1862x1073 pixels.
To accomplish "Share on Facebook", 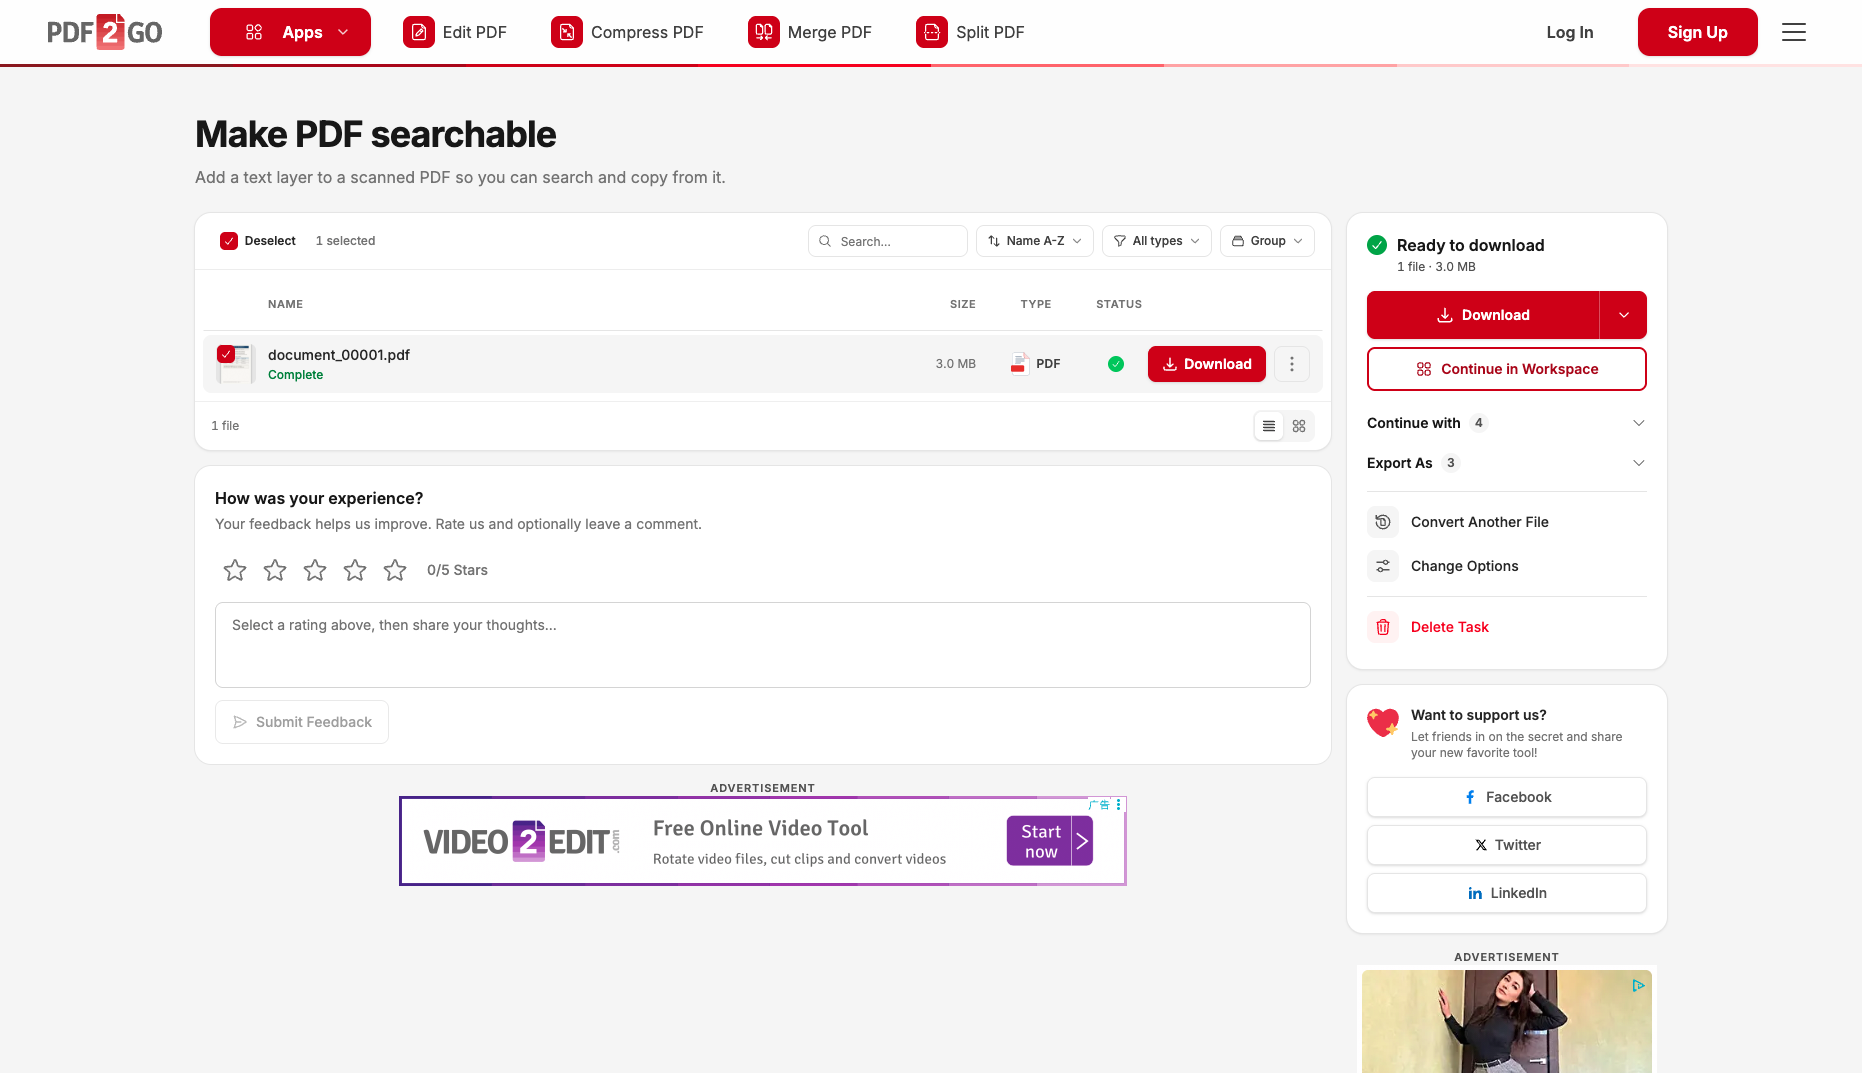I will tap(1507, 797).
